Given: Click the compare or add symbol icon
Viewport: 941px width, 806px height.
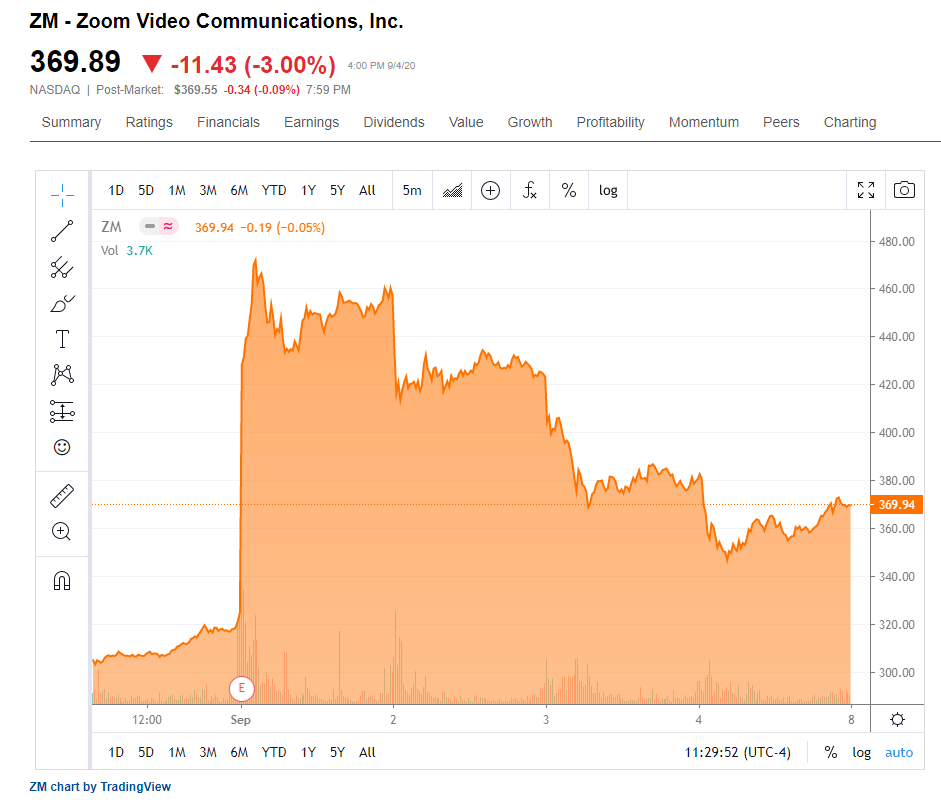Looking at the screenshot, I should pyautogui.click(x=491, y=191).
